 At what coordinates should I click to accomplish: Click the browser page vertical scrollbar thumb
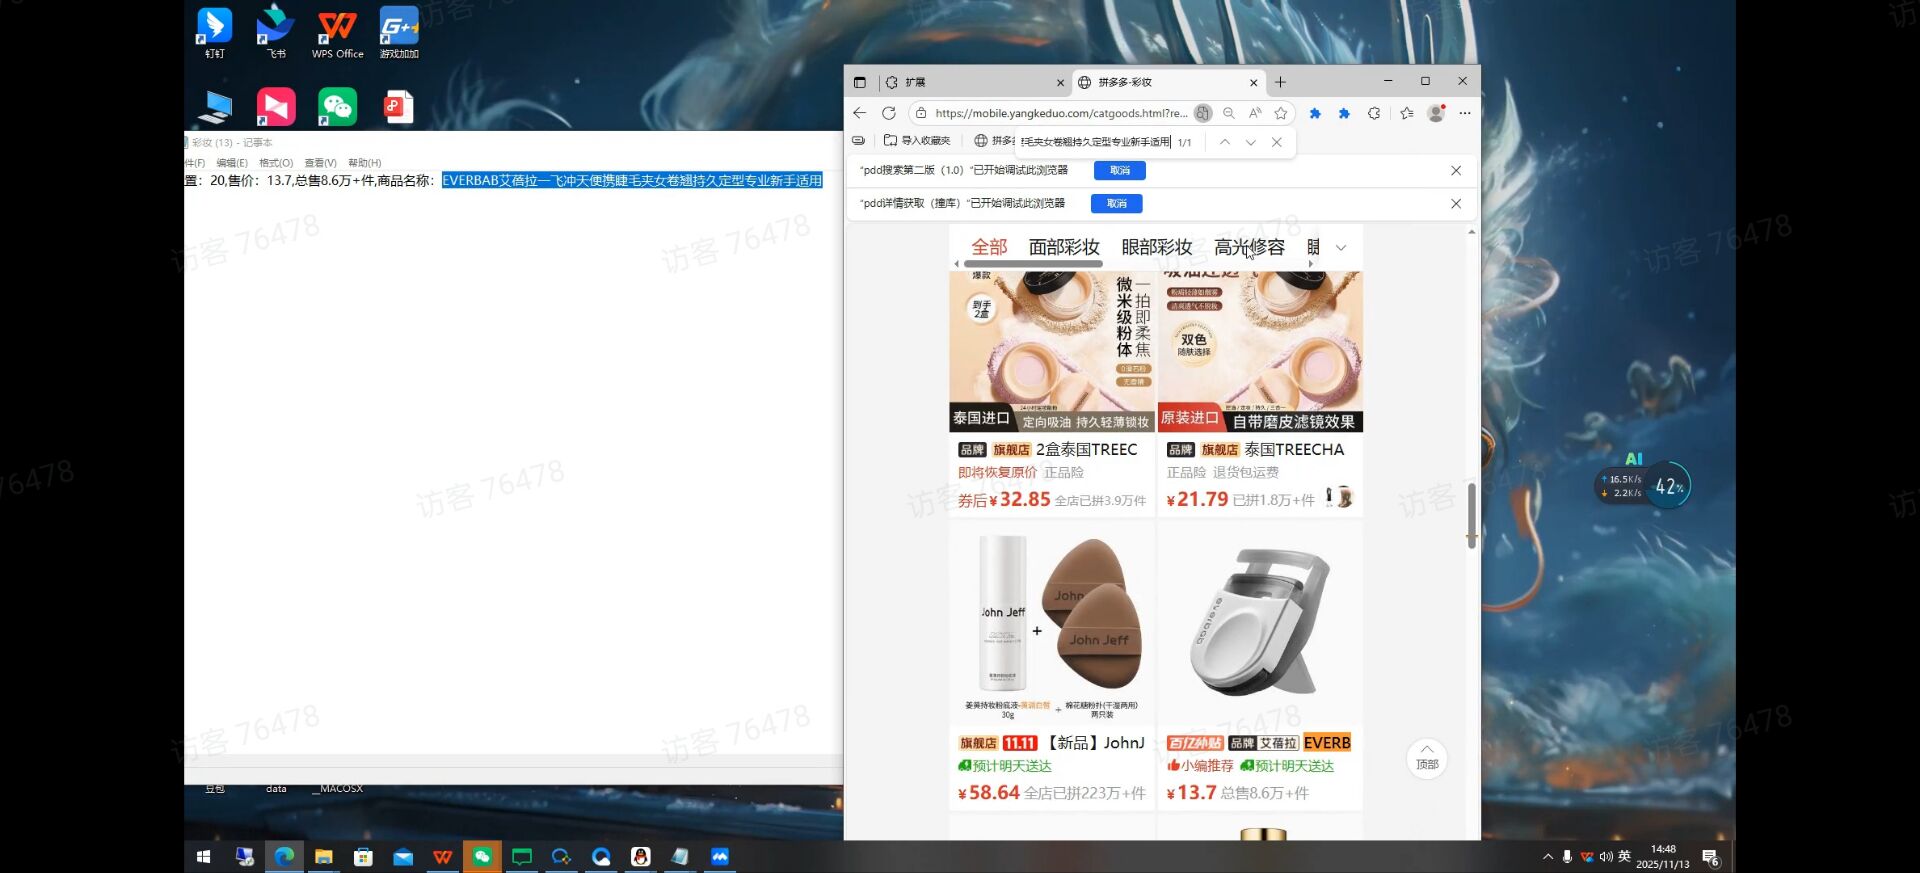click(x=1471, y=515)
